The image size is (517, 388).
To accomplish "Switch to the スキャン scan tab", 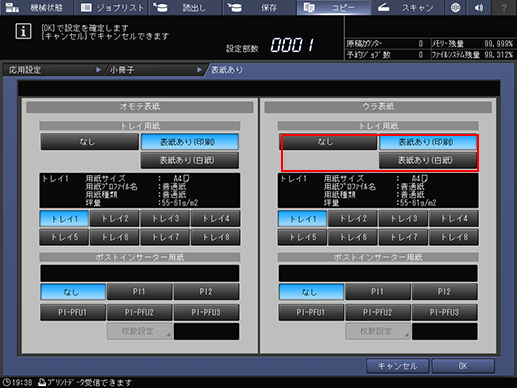I will click(408, 7).
